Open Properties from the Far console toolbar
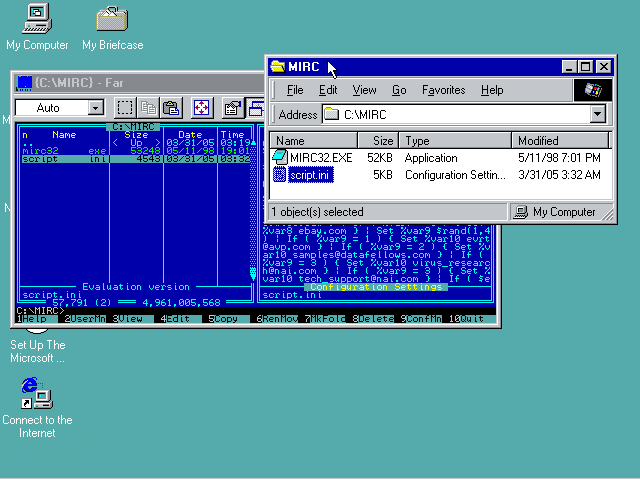The width and height of the screenshot is (640, 480). pos(233,108)
